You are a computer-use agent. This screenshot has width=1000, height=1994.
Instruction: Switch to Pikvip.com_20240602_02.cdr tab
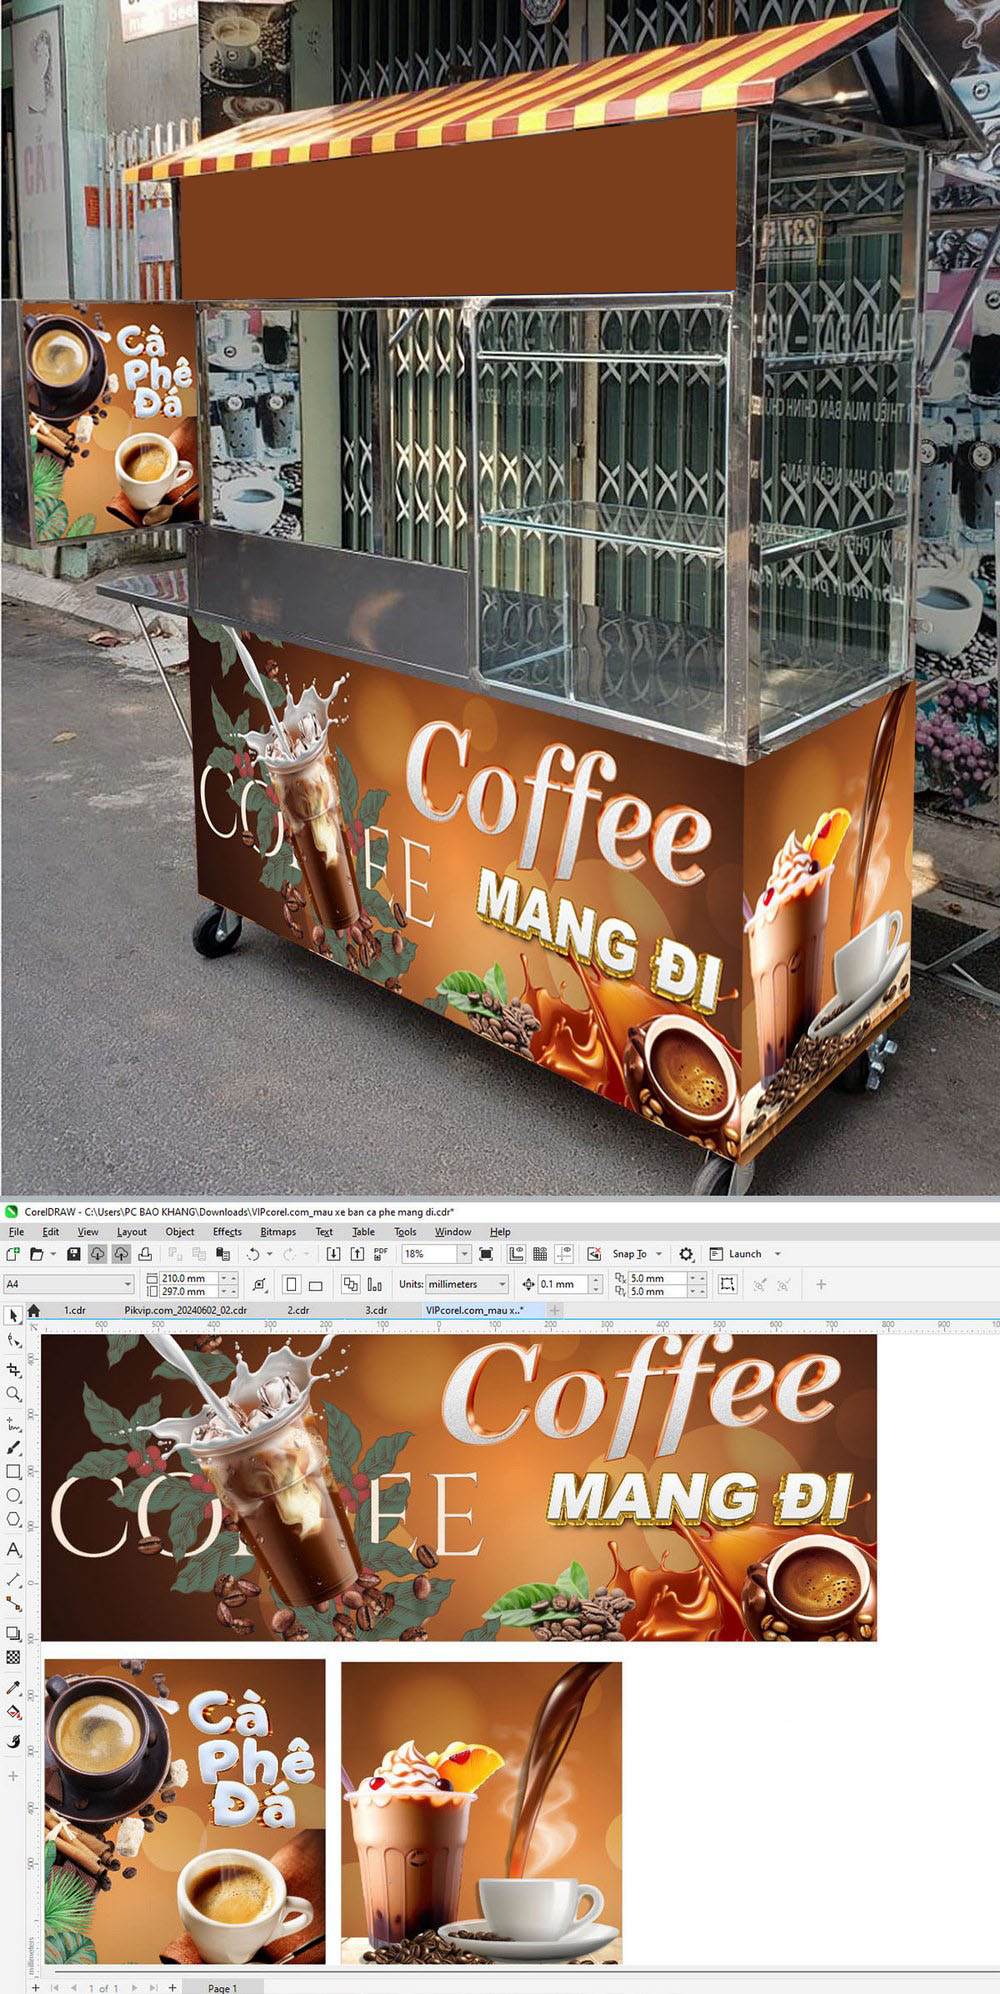tap(185, 1310)
